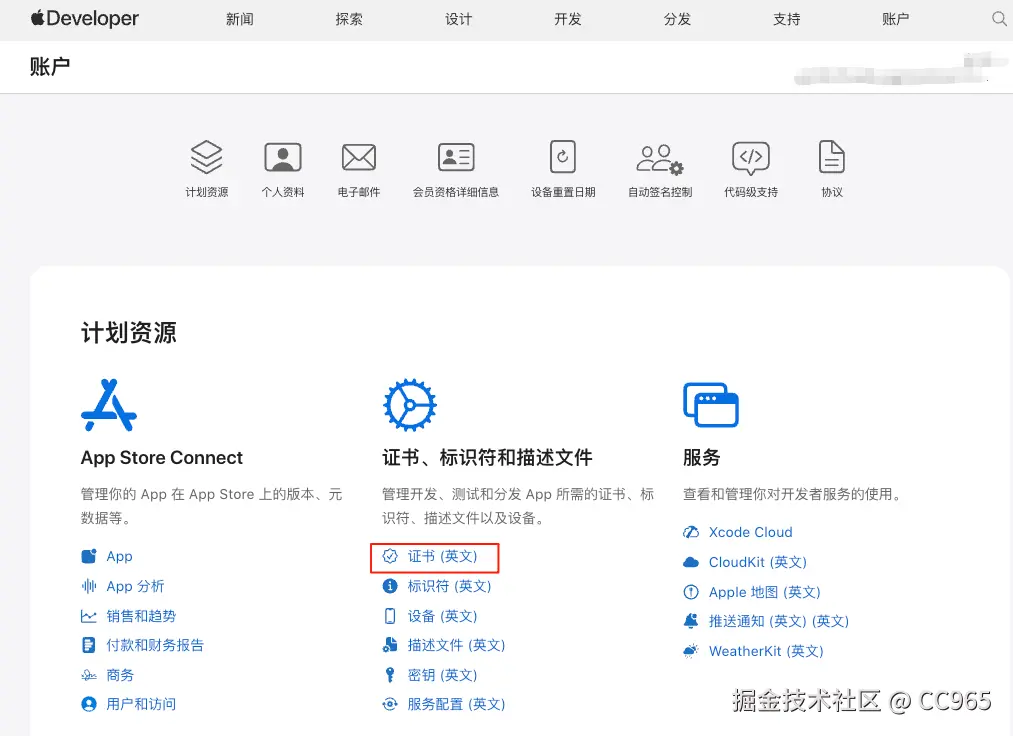Click the 服务 windows large icon
The image size is (1013, 736).
[711, 405]
